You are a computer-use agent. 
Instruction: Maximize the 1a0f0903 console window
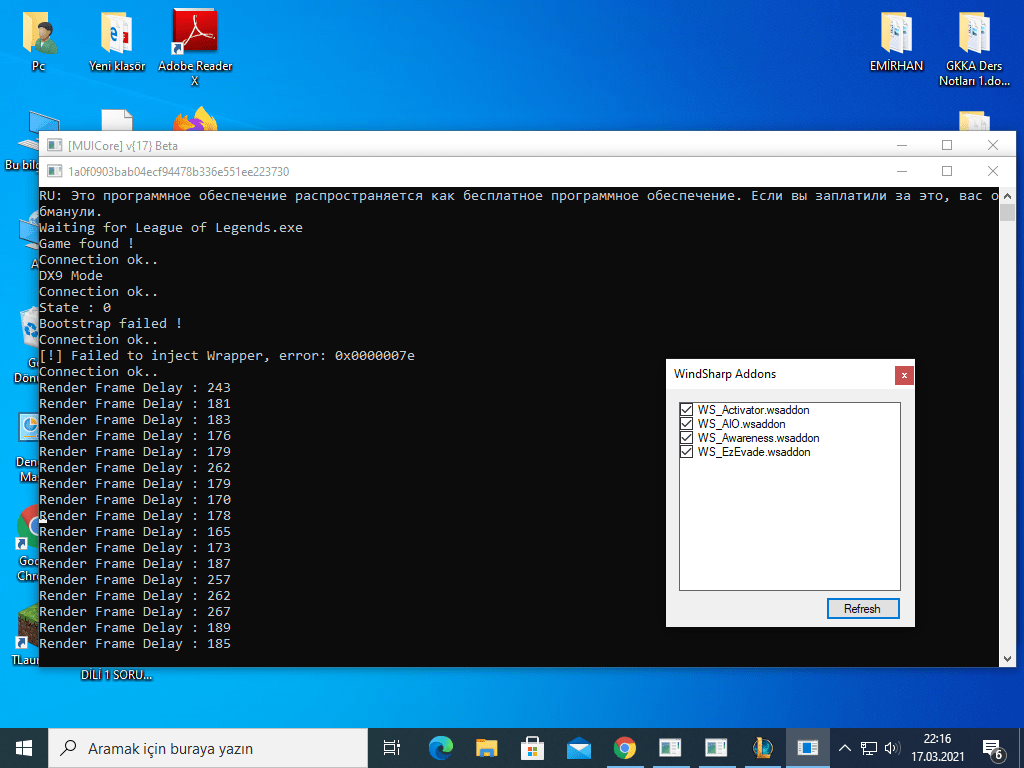947,172
